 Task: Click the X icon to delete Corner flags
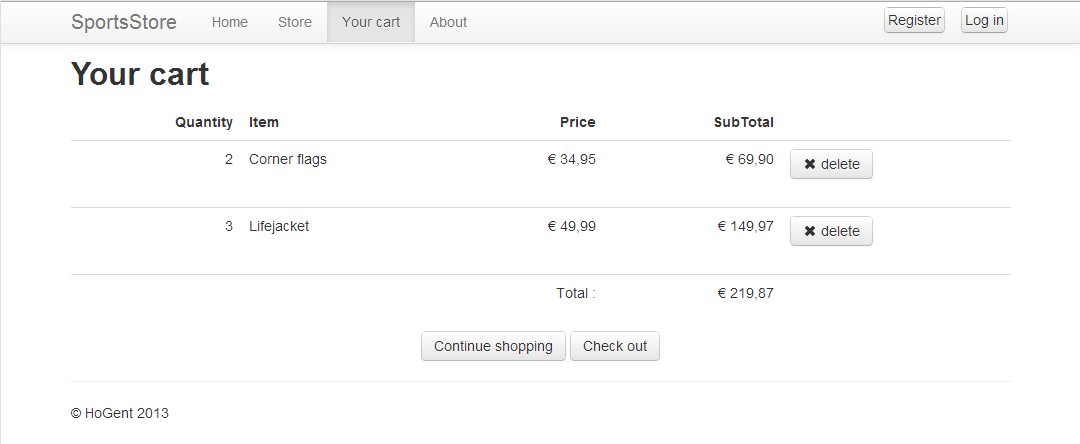tap(810, 164)
